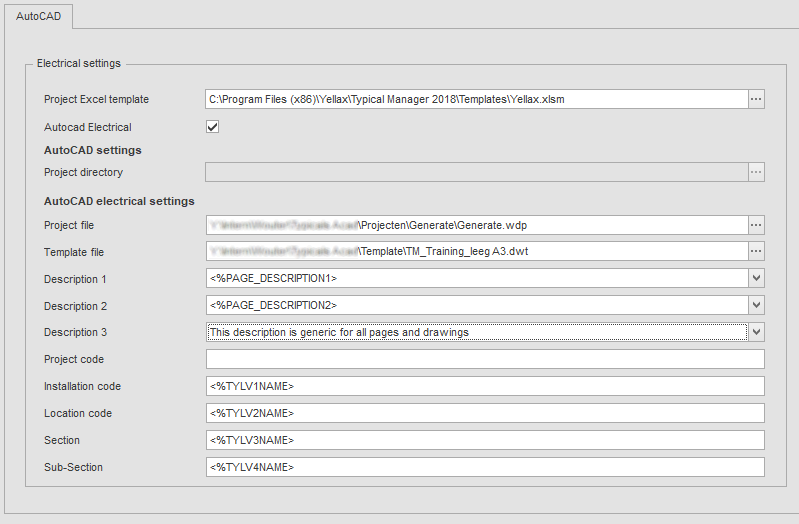Edit the Description 3 text value

(x=477, y=332)
